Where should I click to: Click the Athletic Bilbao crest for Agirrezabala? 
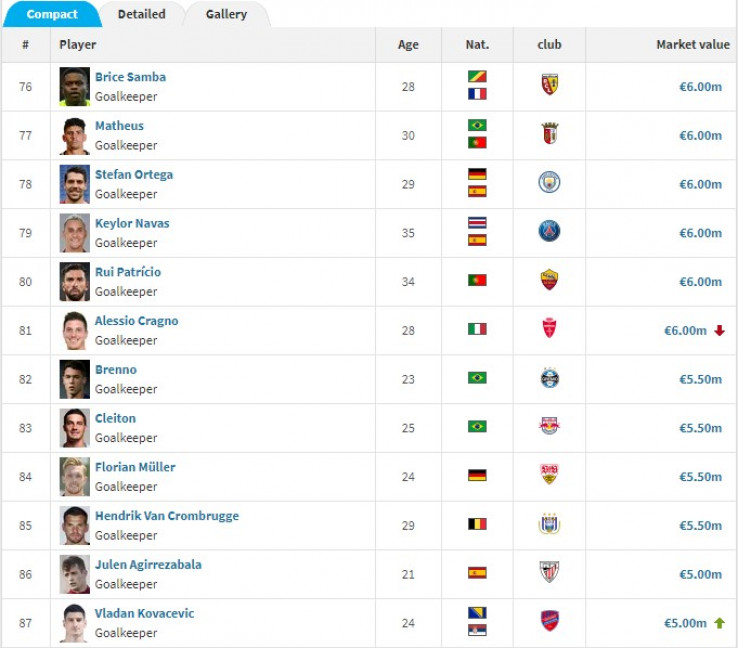(x=549, y=574)
